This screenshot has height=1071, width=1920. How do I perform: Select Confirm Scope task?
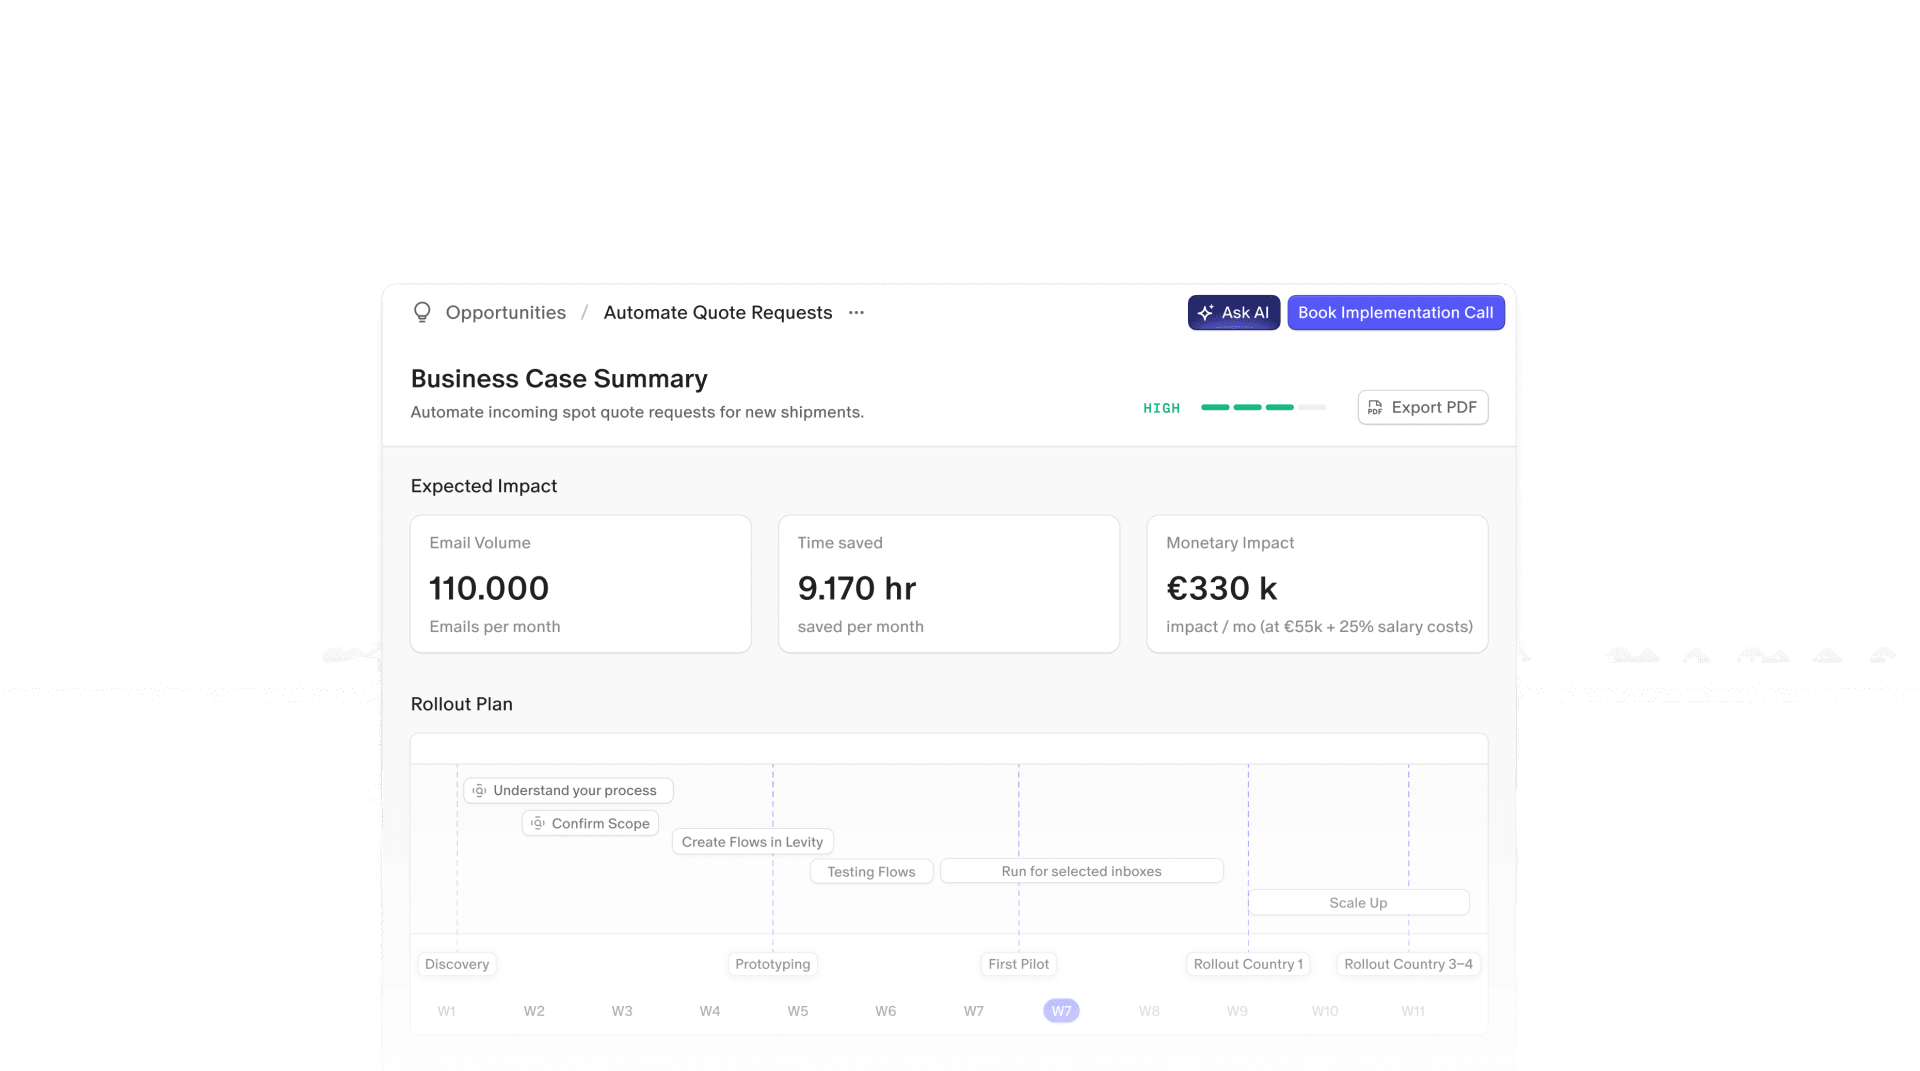[x=590, y=824]
